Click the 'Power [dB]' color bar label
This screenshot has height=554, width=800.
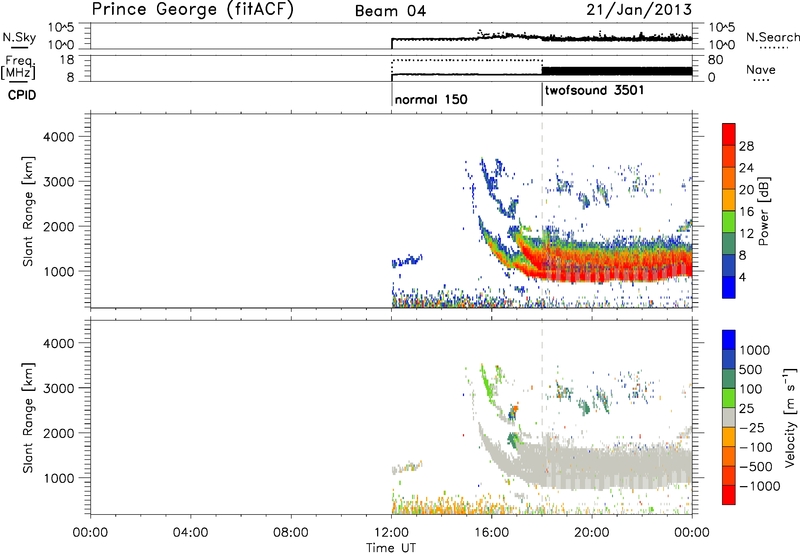point(763,211)
